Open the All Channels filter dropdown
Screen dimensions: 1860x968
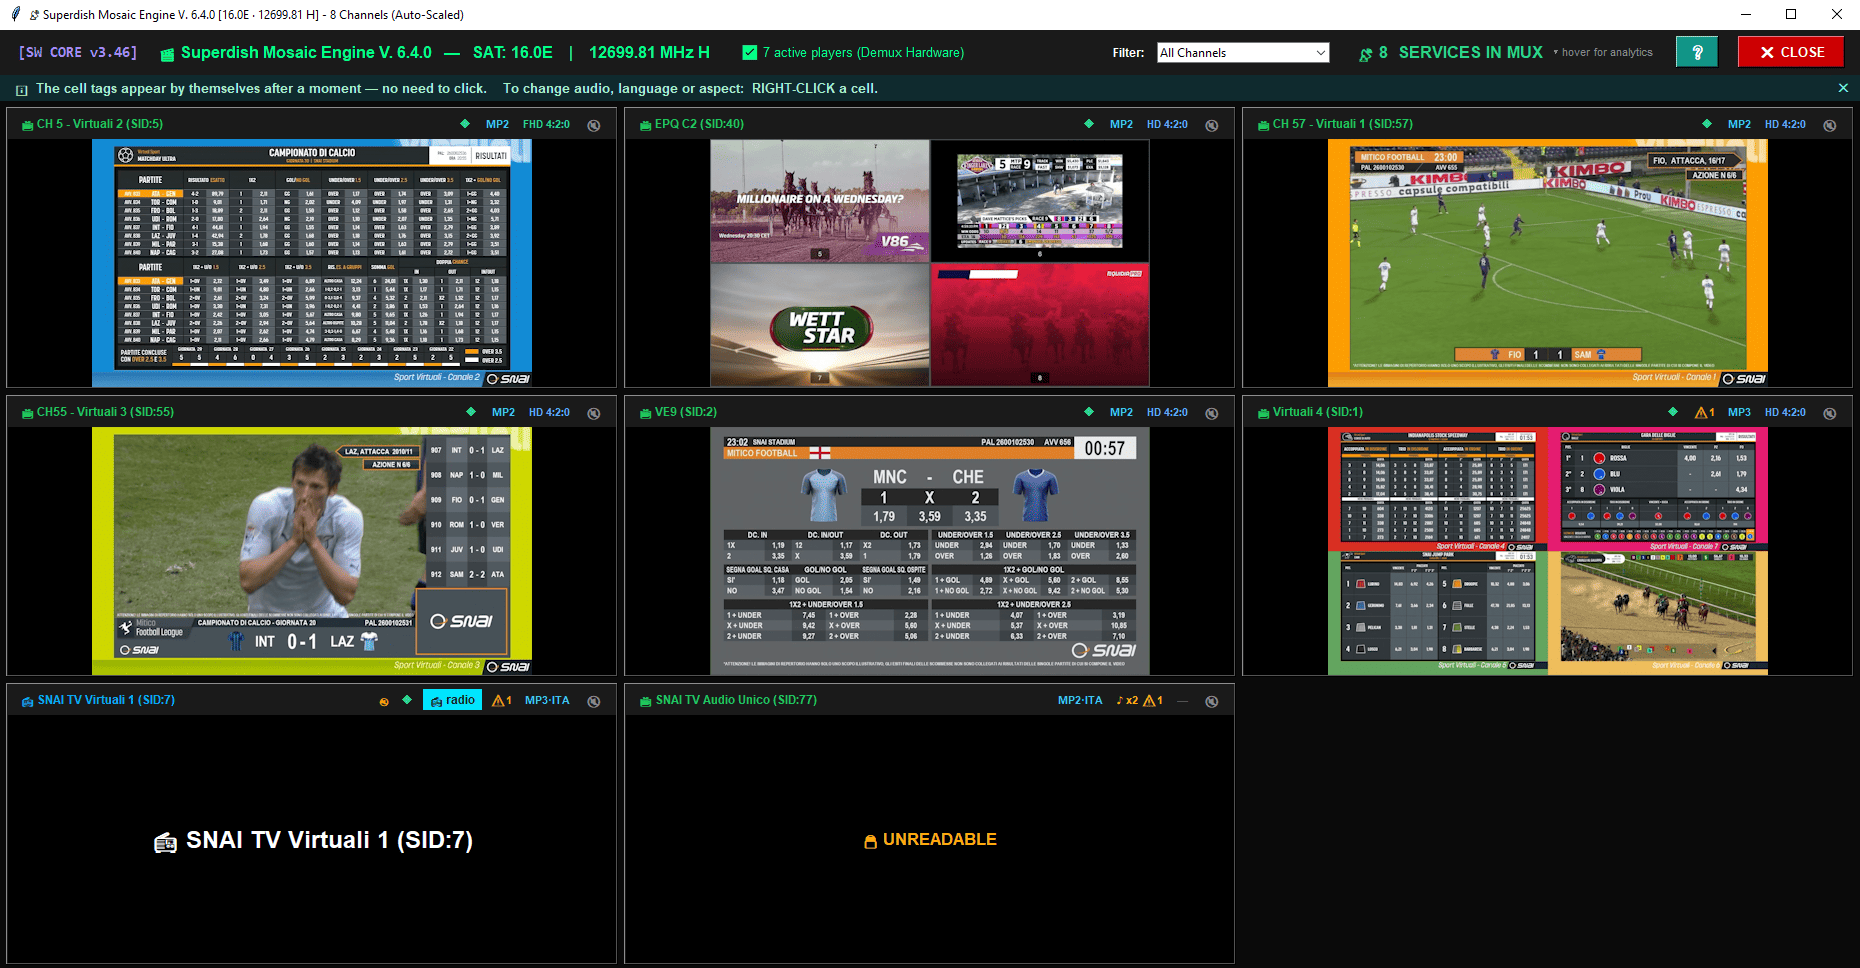[1243, 52]
